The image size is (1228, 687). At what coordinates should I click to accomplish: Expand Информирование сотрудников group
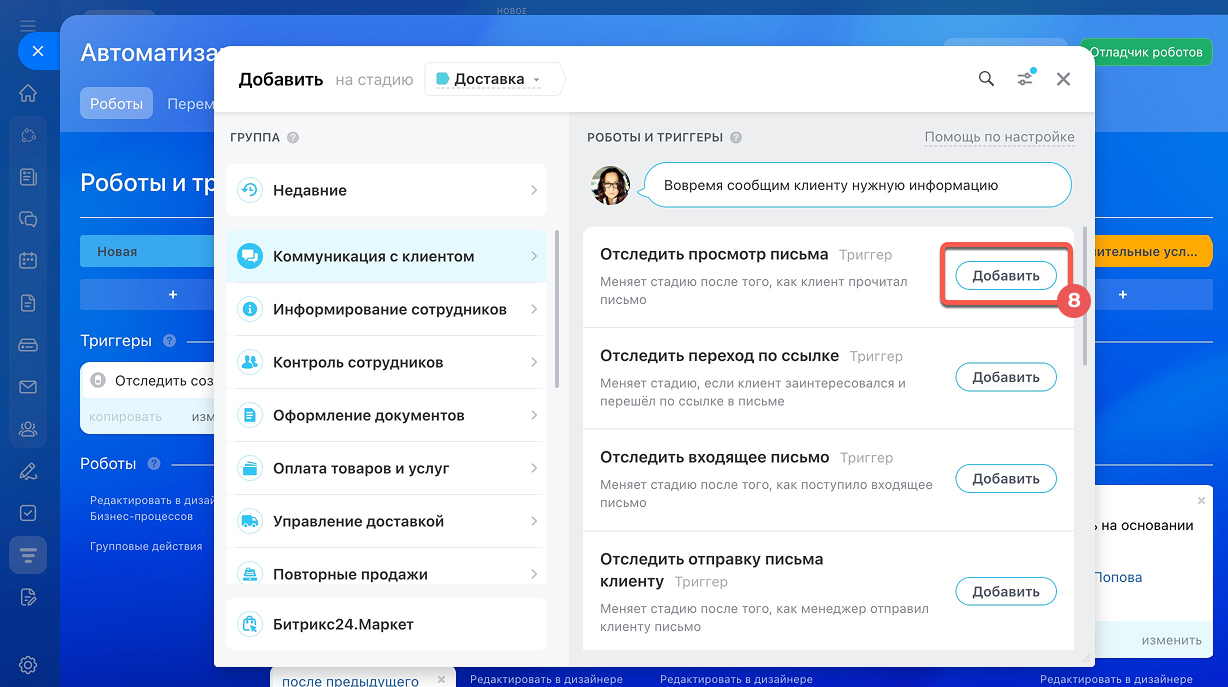click(x=386, y=309)
